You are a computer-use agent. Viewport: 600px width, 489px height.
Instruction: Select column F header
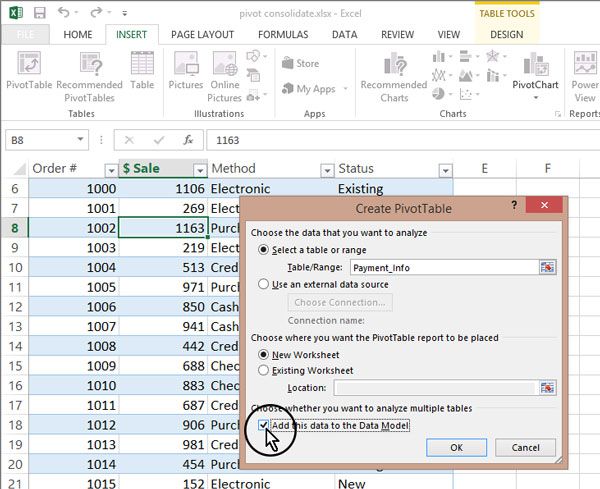tap(548, 168)
